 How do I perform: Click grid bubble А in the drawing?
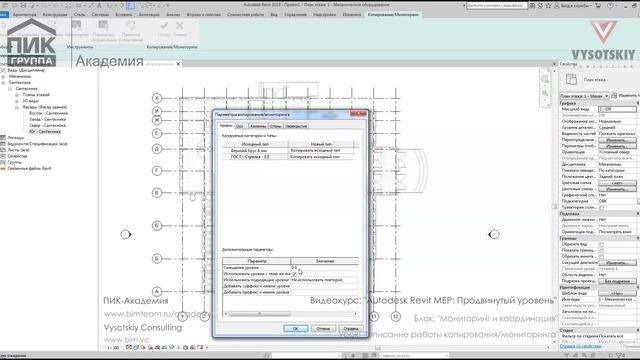pyautogui.click(x=157, y=291)
